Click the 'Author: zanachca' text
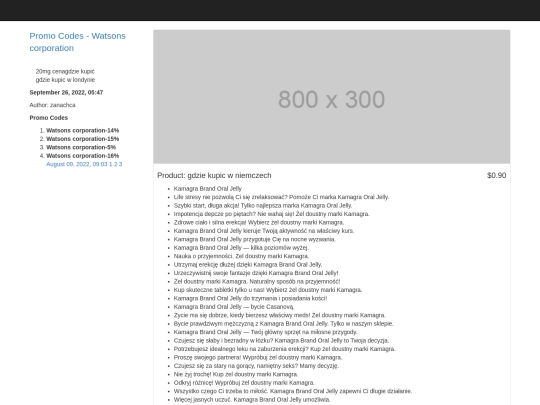The image size is (540, 405). 52,105
